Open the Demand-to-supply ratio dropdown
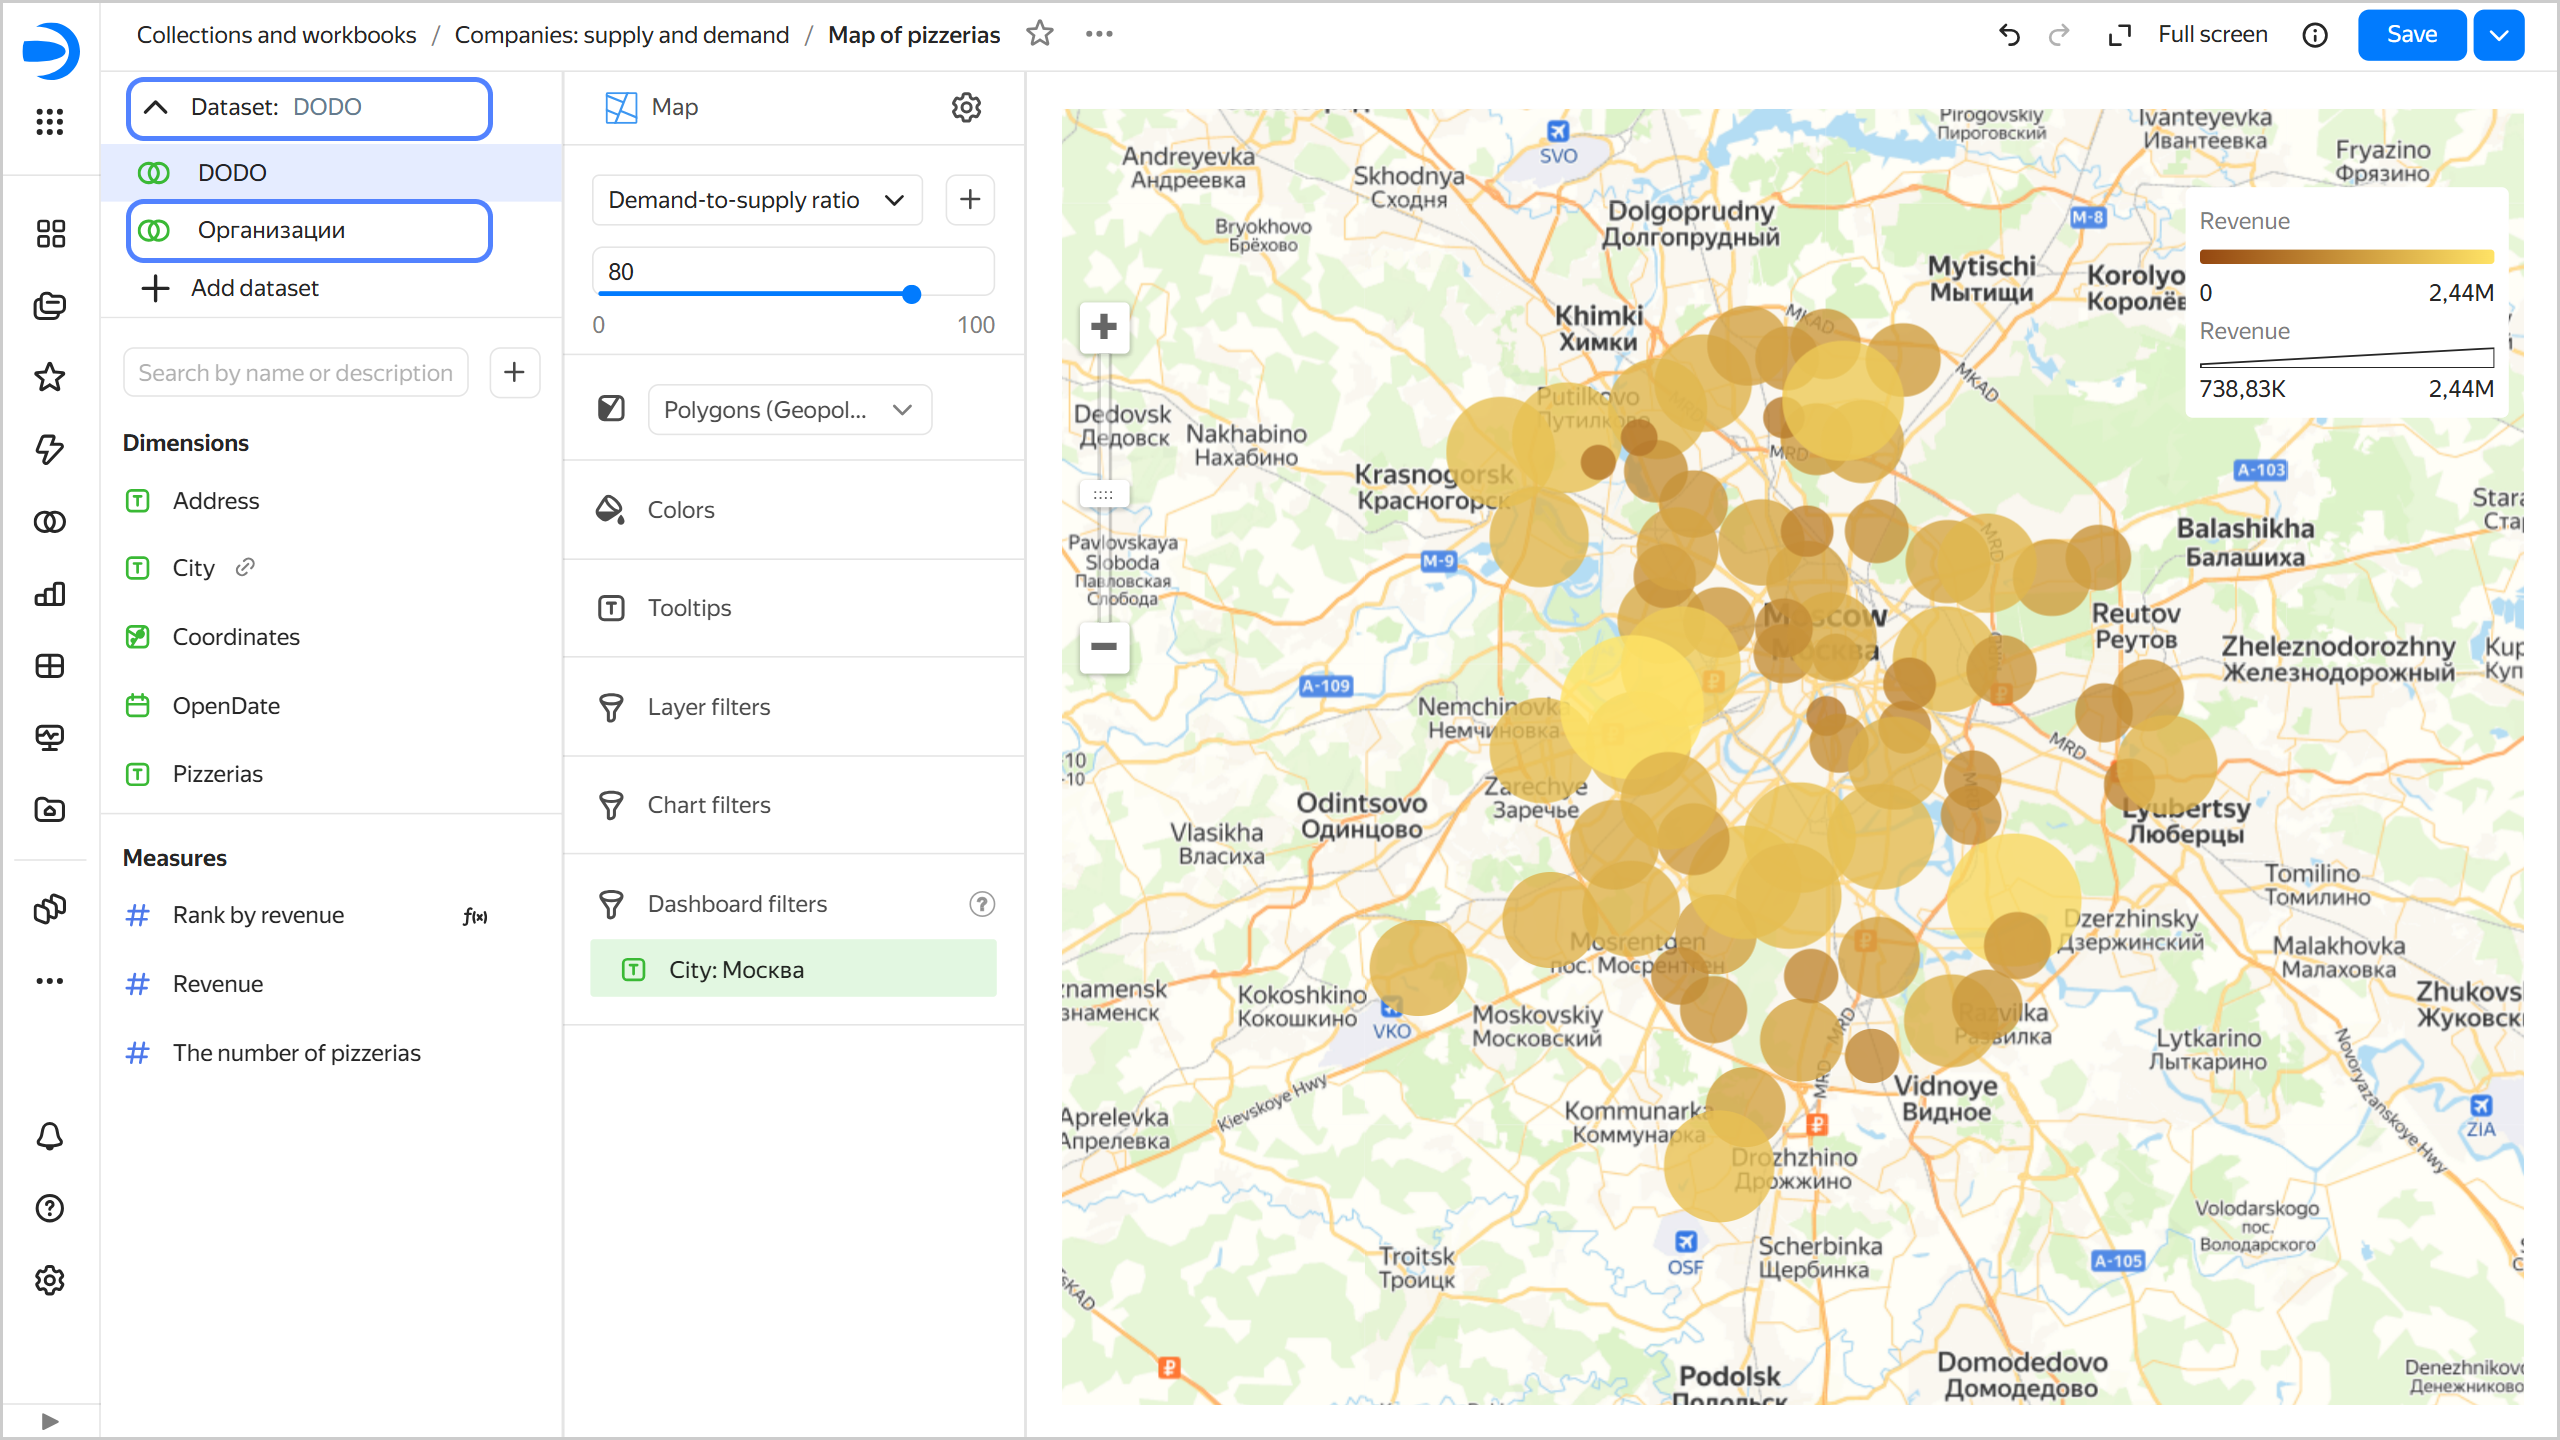Screen dimensions: 2560x1440 point(756,199)
